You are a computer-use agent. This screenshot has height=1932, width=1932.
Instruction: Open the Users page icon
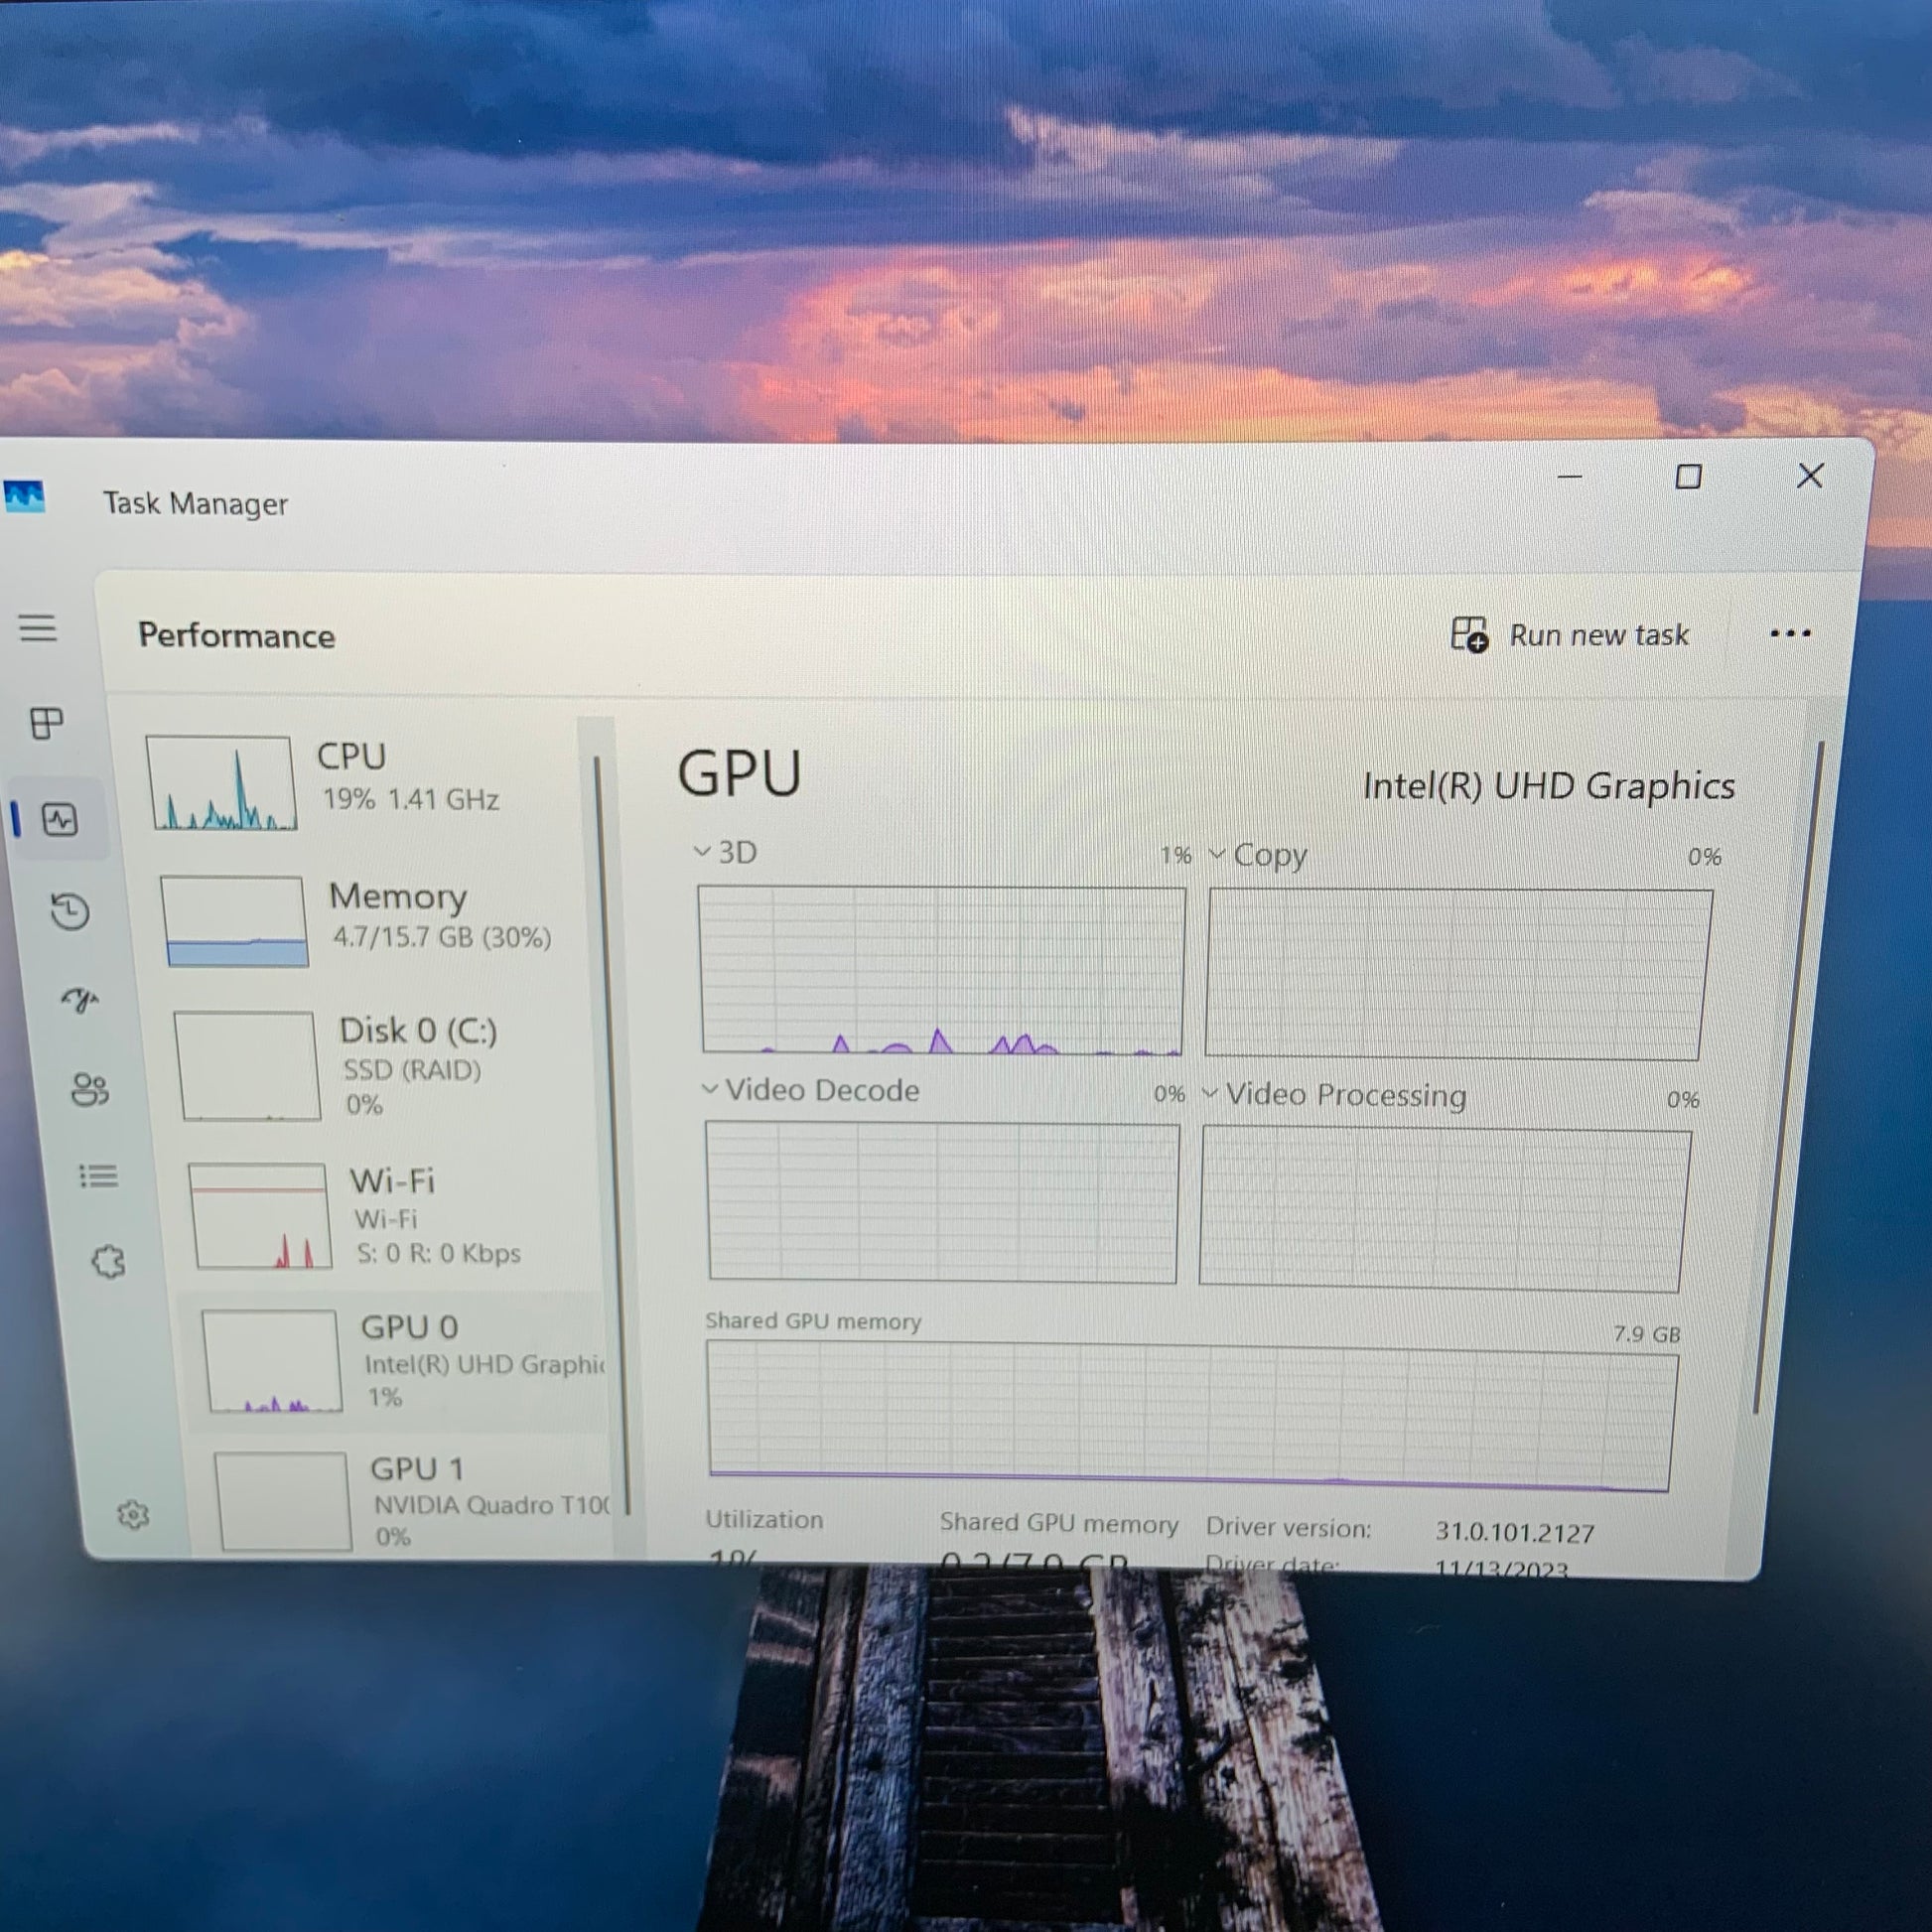point(90,1089)
